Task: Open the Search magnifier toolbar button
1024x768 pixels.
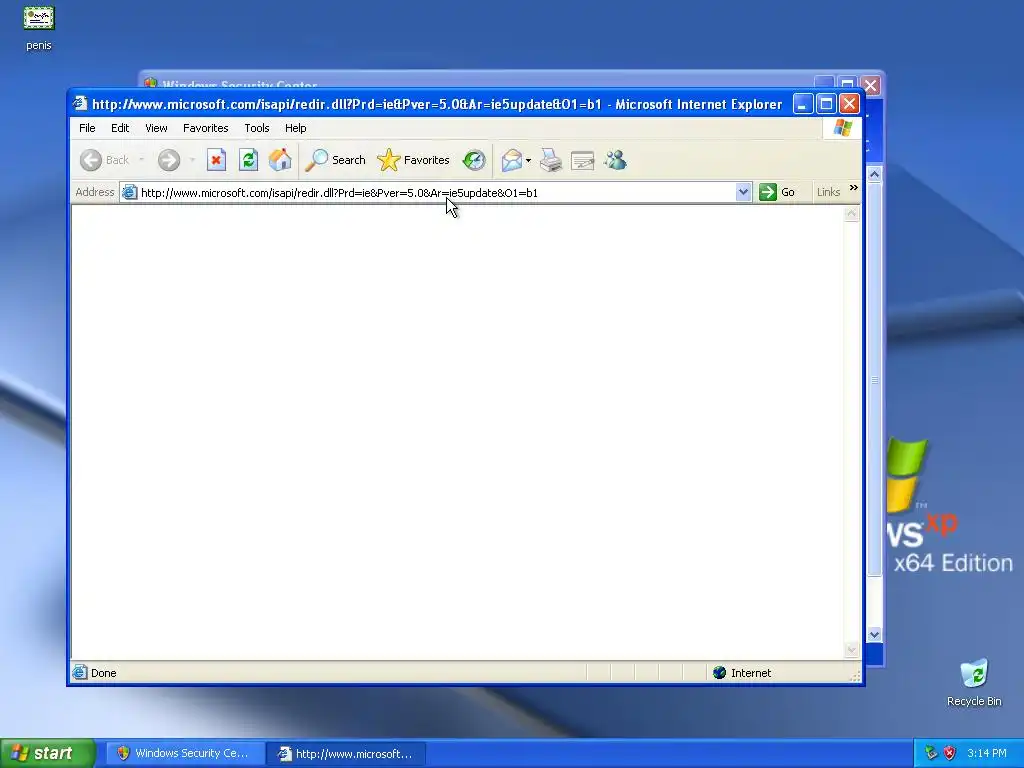Action: (x=336, y=160)
